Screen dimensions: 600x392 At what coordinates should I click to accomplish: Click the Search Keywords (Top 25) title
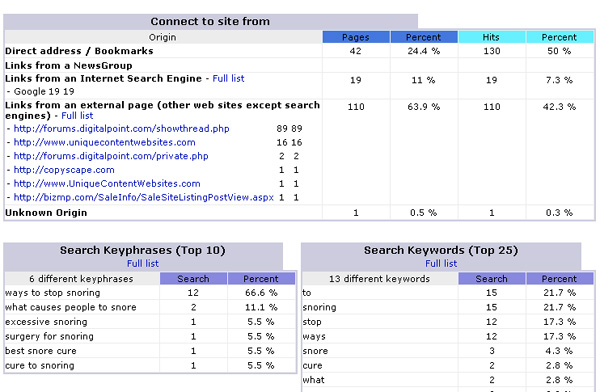coord(441,250)
